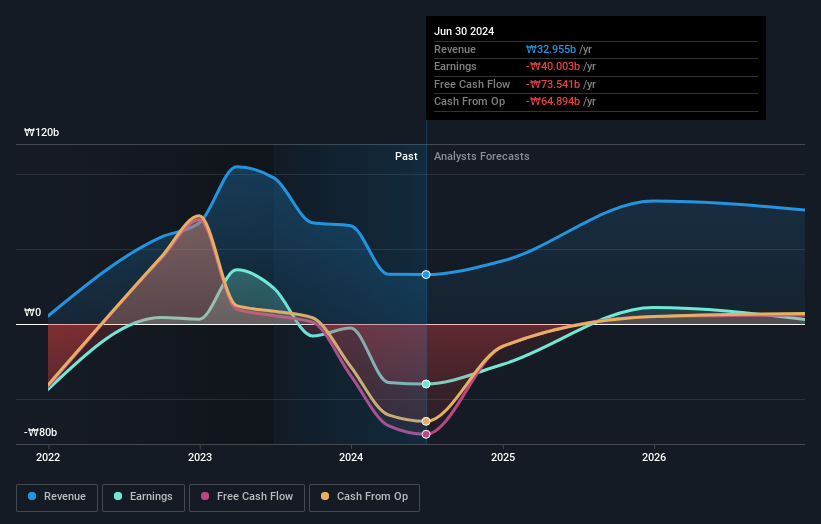Select the 2024 x-axis label
Screen dimensions: 821x524
click(x=351, y=458)
